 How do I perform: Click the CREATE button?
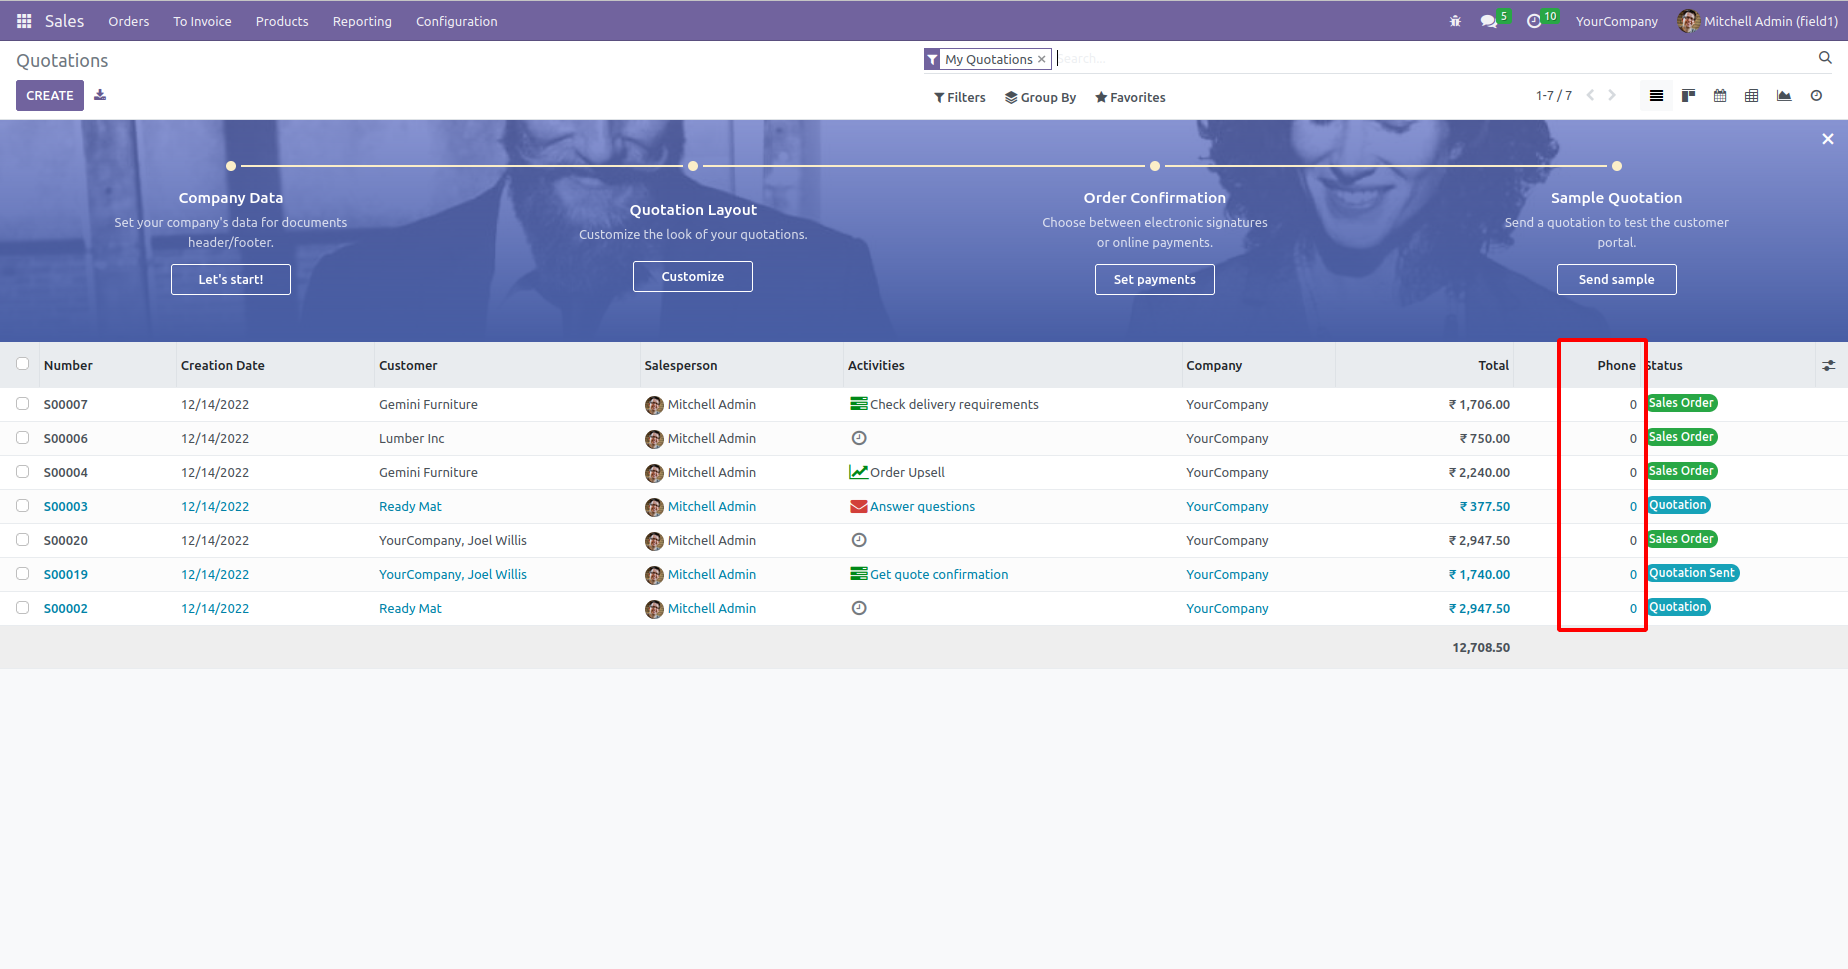[50, 96]
